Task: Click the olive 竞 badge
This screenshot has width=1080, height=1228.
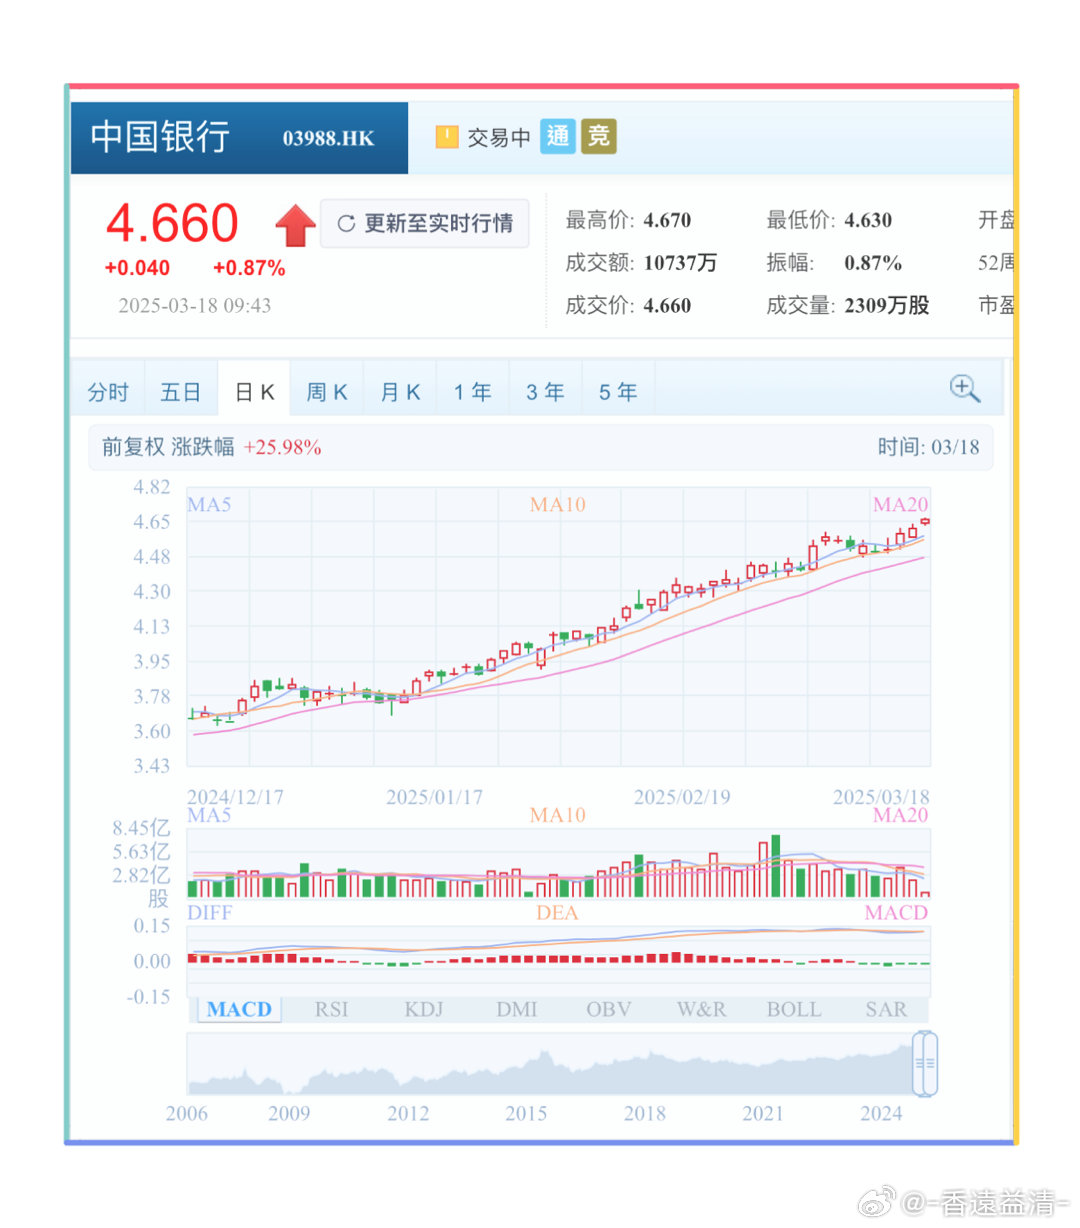Action: coord(598,136)
